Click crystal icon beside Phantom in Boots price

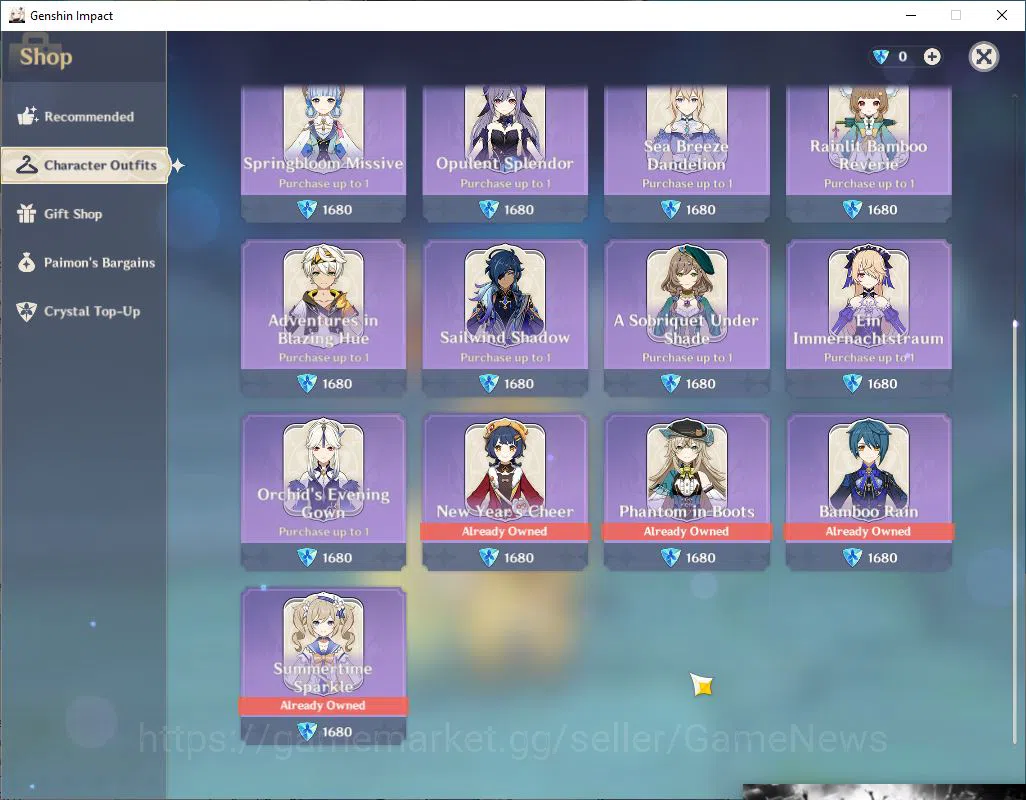(671, 557)
